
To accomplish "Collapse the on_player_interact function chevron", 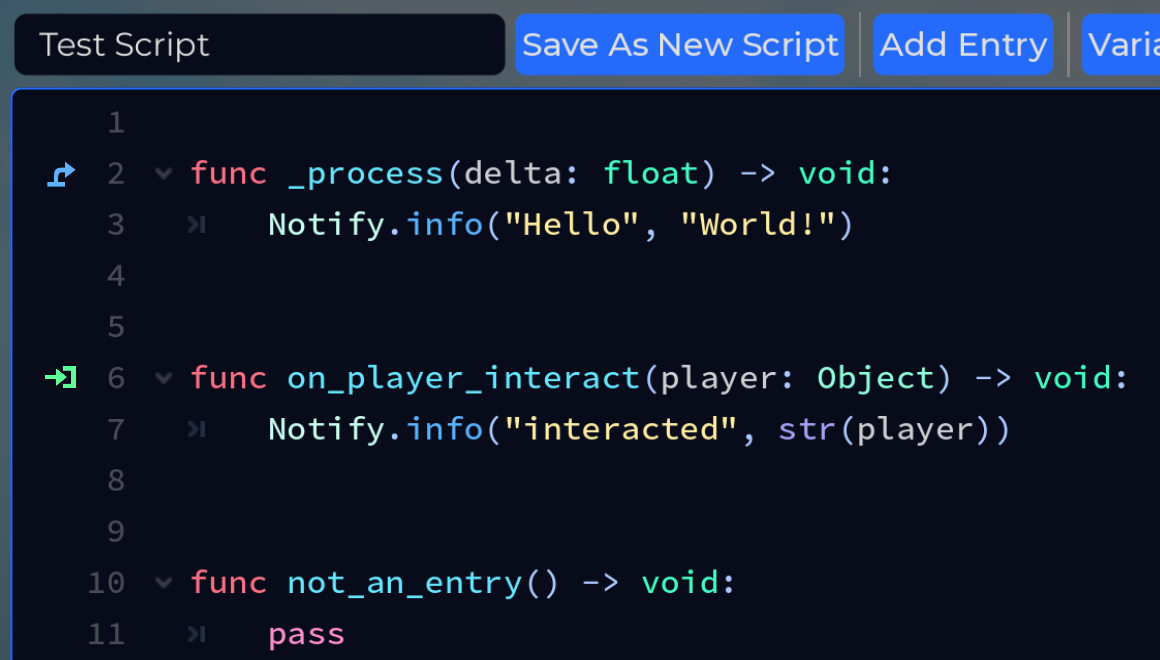I will pos(162,378).
